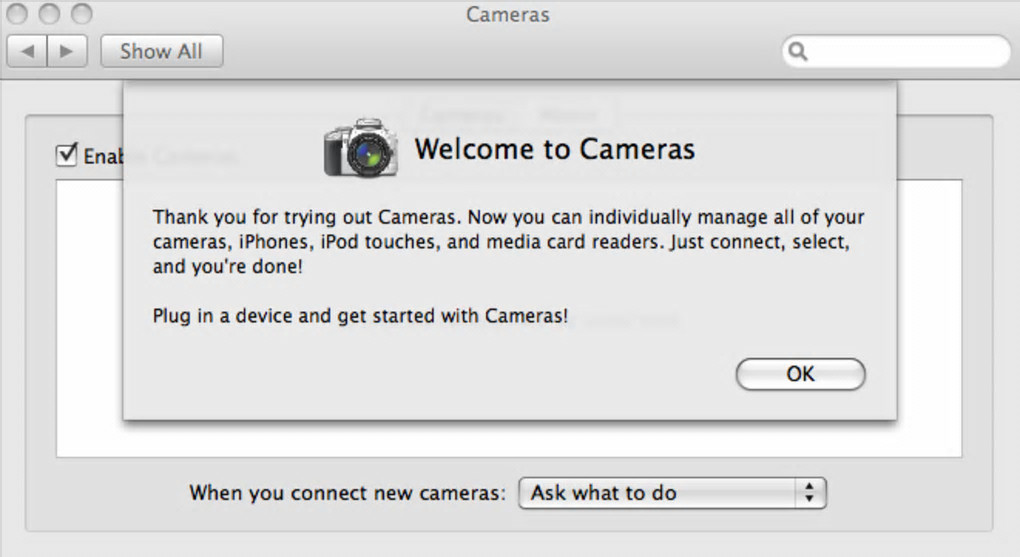The height and width of the screenshot is (557, 1020).
Task: Close the Cameras window with the first title bar button
Action: click(19, 14)
